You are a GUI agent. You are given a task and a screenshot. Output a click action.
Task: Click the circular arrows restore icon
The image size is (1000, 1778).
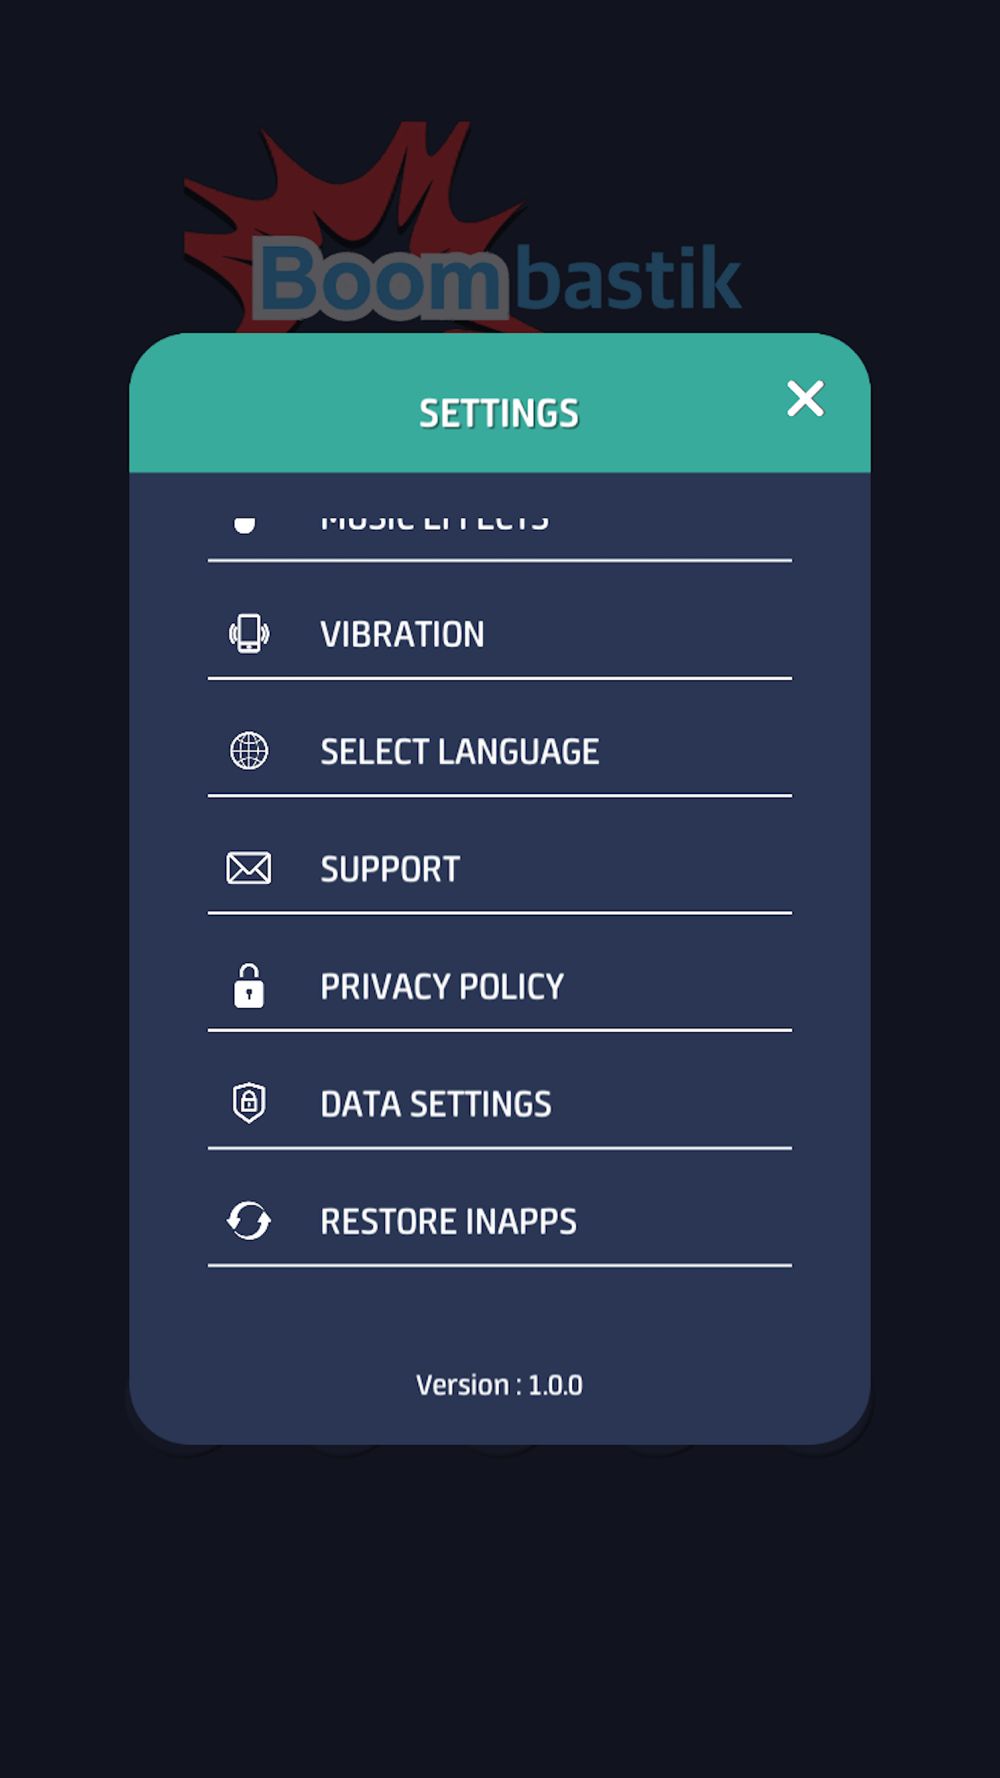[249, 1221]
